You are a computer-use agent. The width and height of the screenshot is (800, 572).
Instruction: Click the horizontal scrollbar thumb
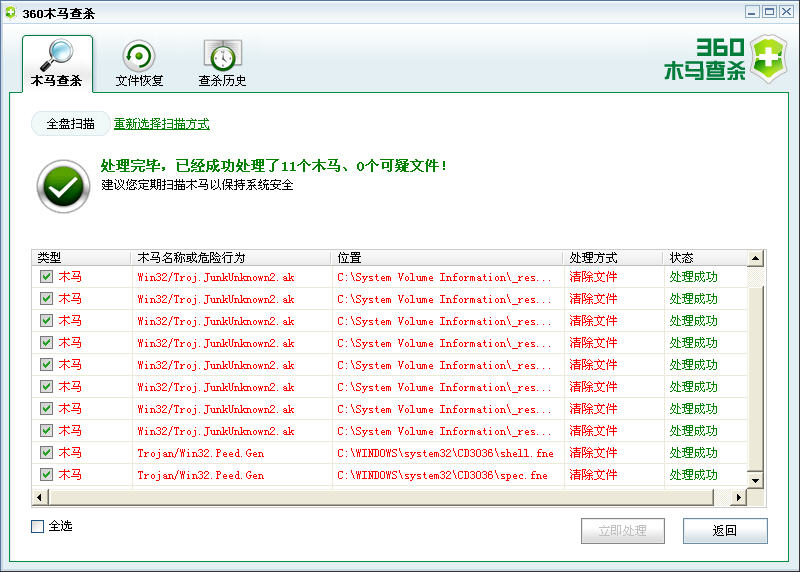[x=381, y=497]
